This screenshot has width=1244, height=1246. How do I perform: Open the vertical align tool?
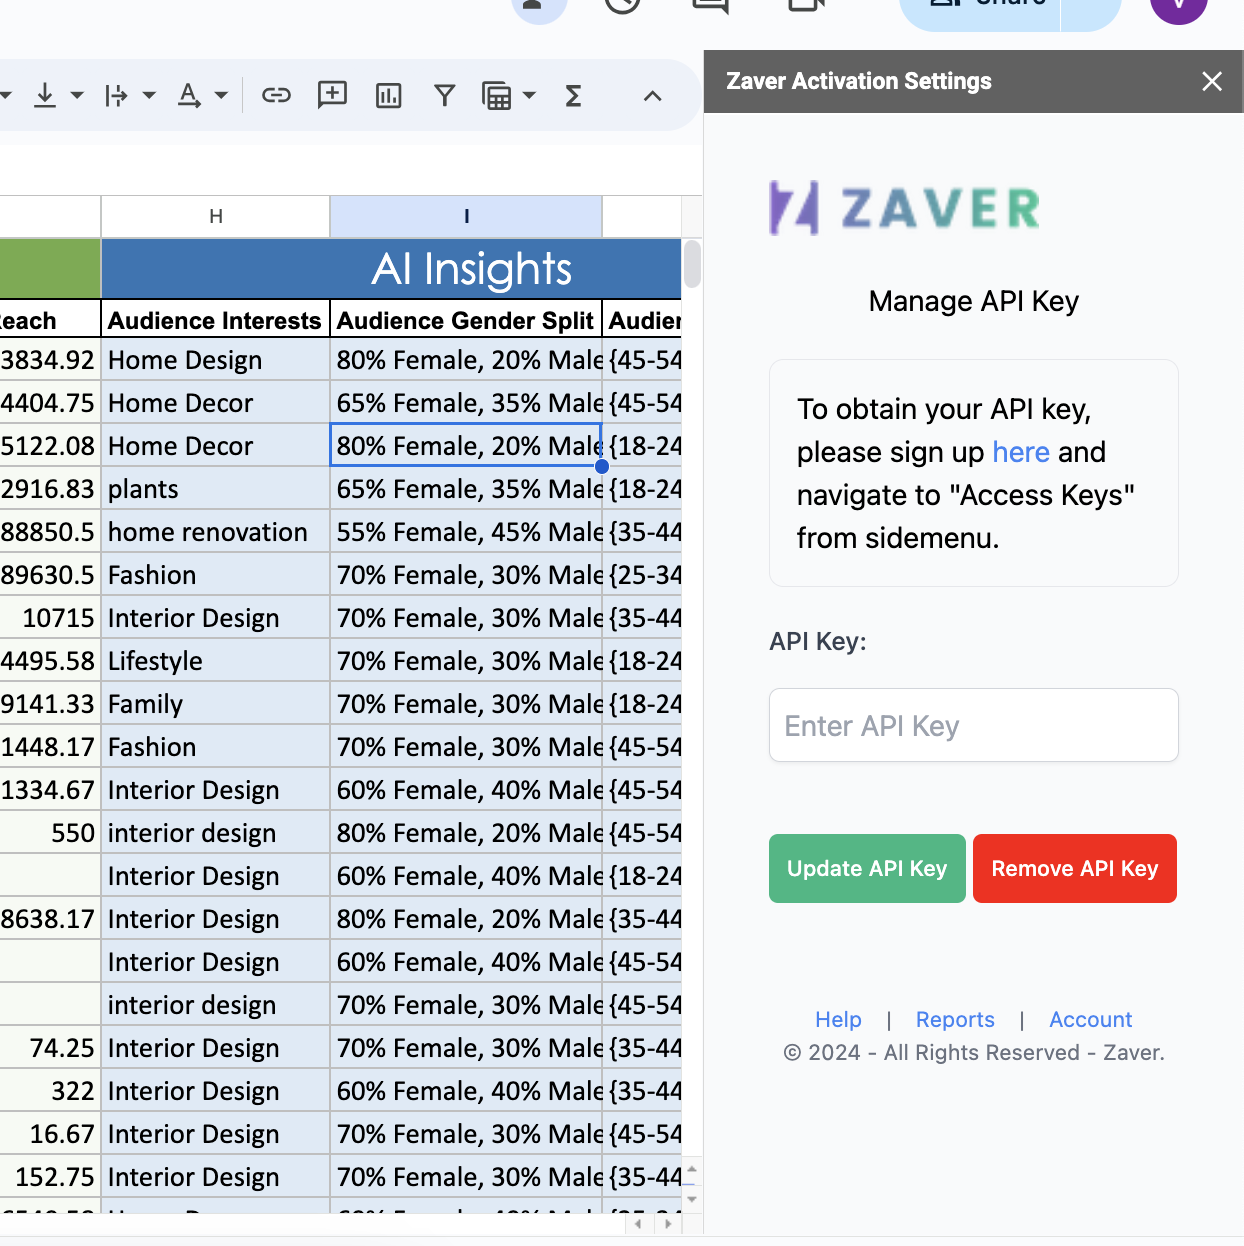click(x=45, y=96)
